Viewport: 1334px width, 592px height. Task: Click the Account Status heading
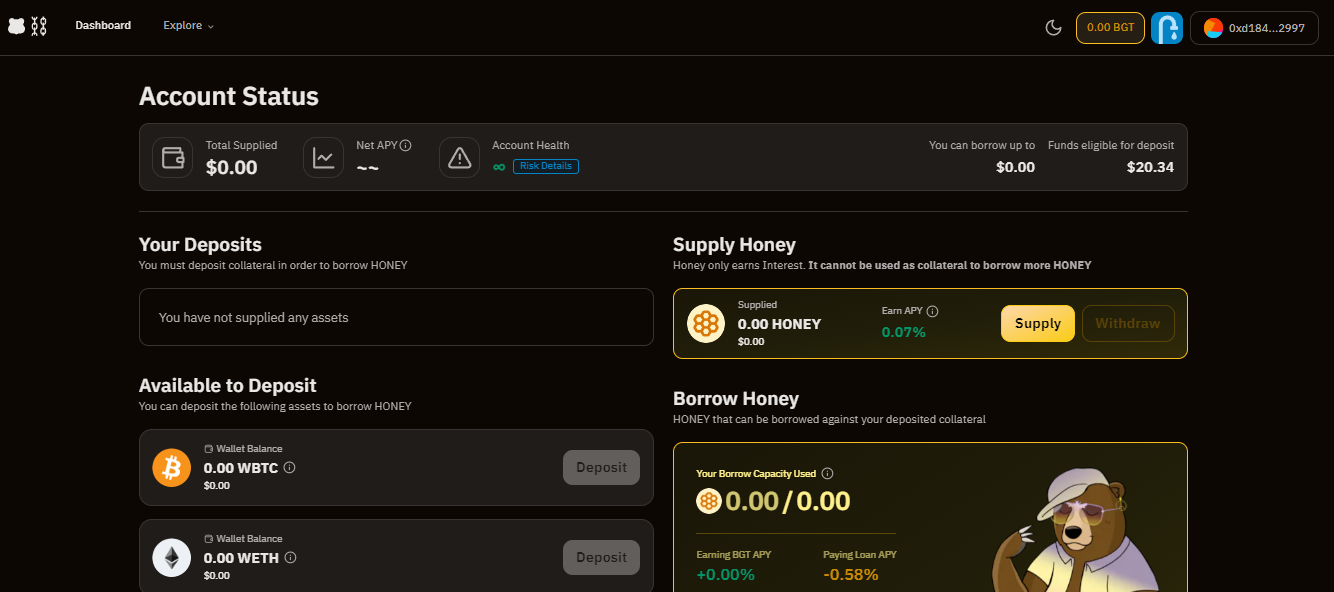(229, 96)
